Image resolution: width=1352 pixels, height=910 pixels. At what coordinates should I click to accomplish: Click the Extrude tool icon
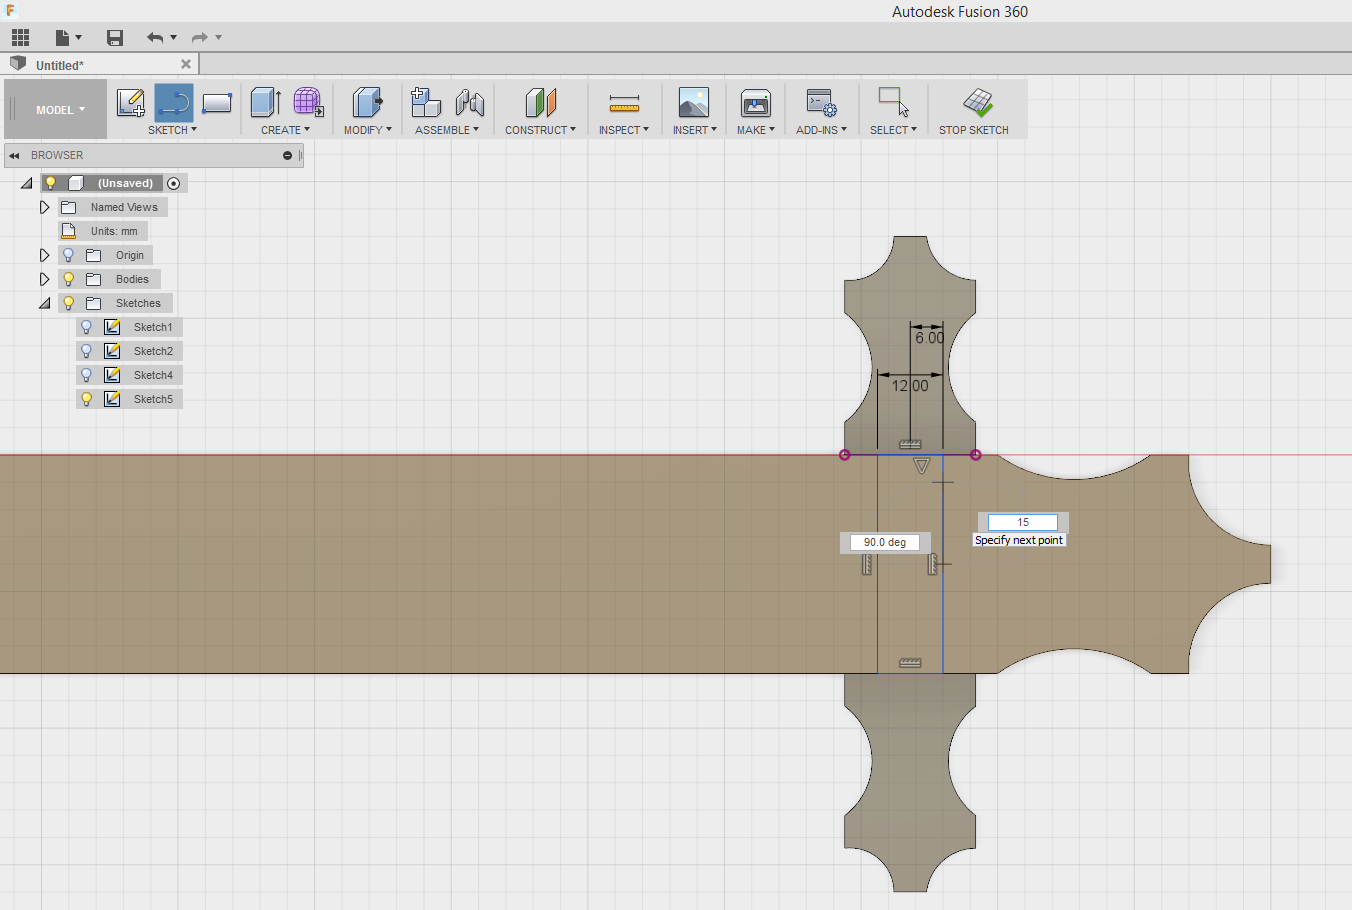265,102
